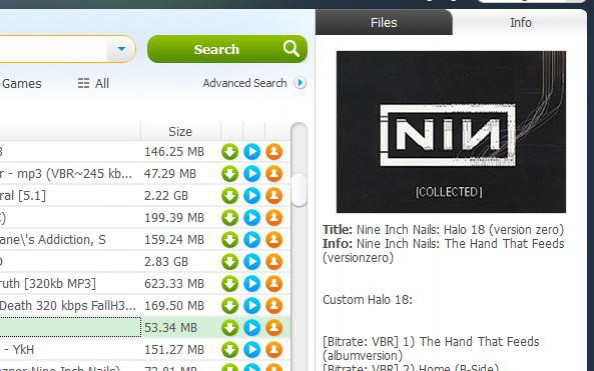
Task: Play the 47.29 MB result
Action: (252, 174)
